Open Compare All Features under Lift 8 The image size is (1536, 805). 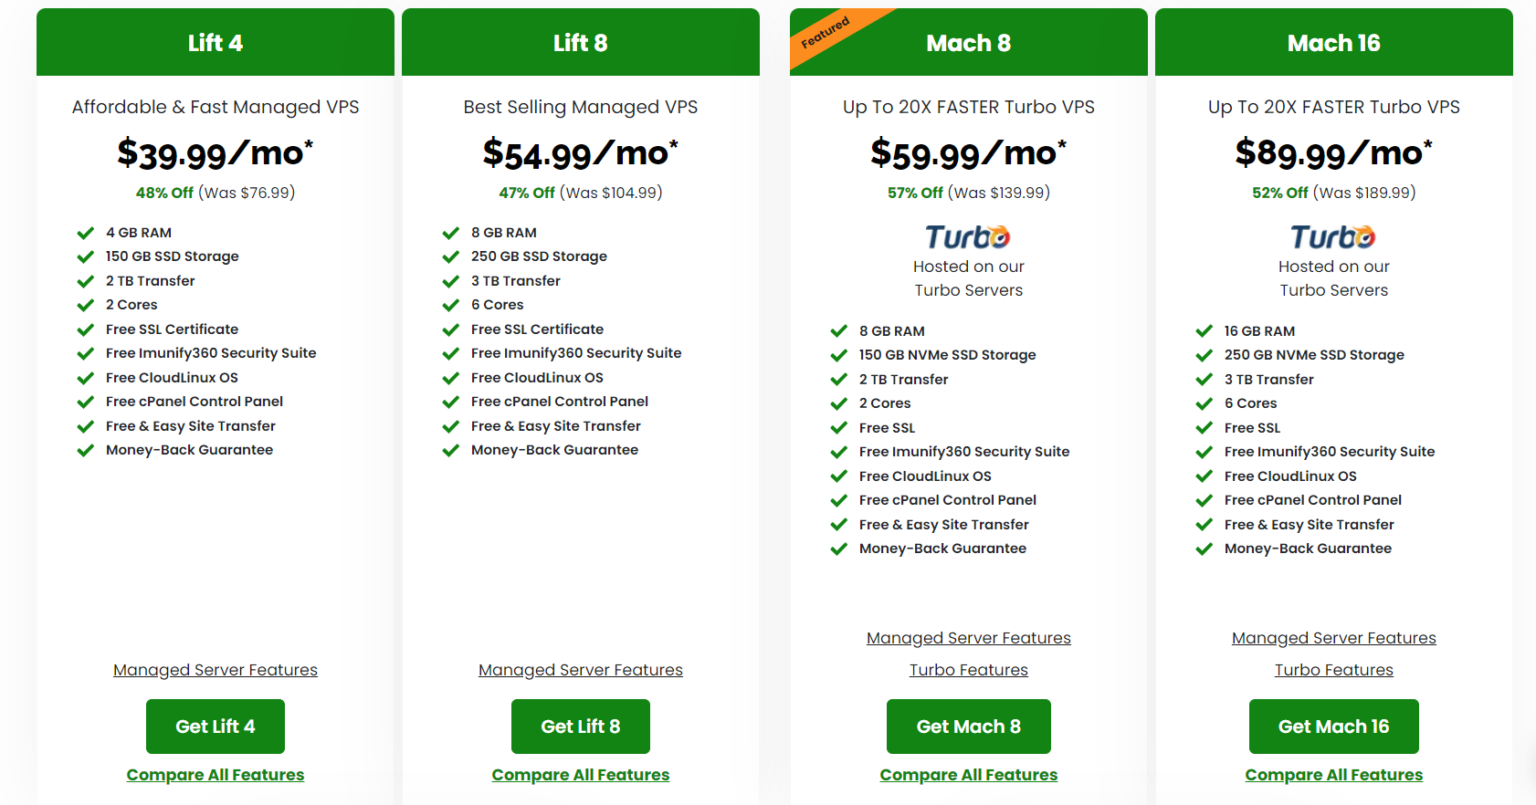click(x=580, y=775)
